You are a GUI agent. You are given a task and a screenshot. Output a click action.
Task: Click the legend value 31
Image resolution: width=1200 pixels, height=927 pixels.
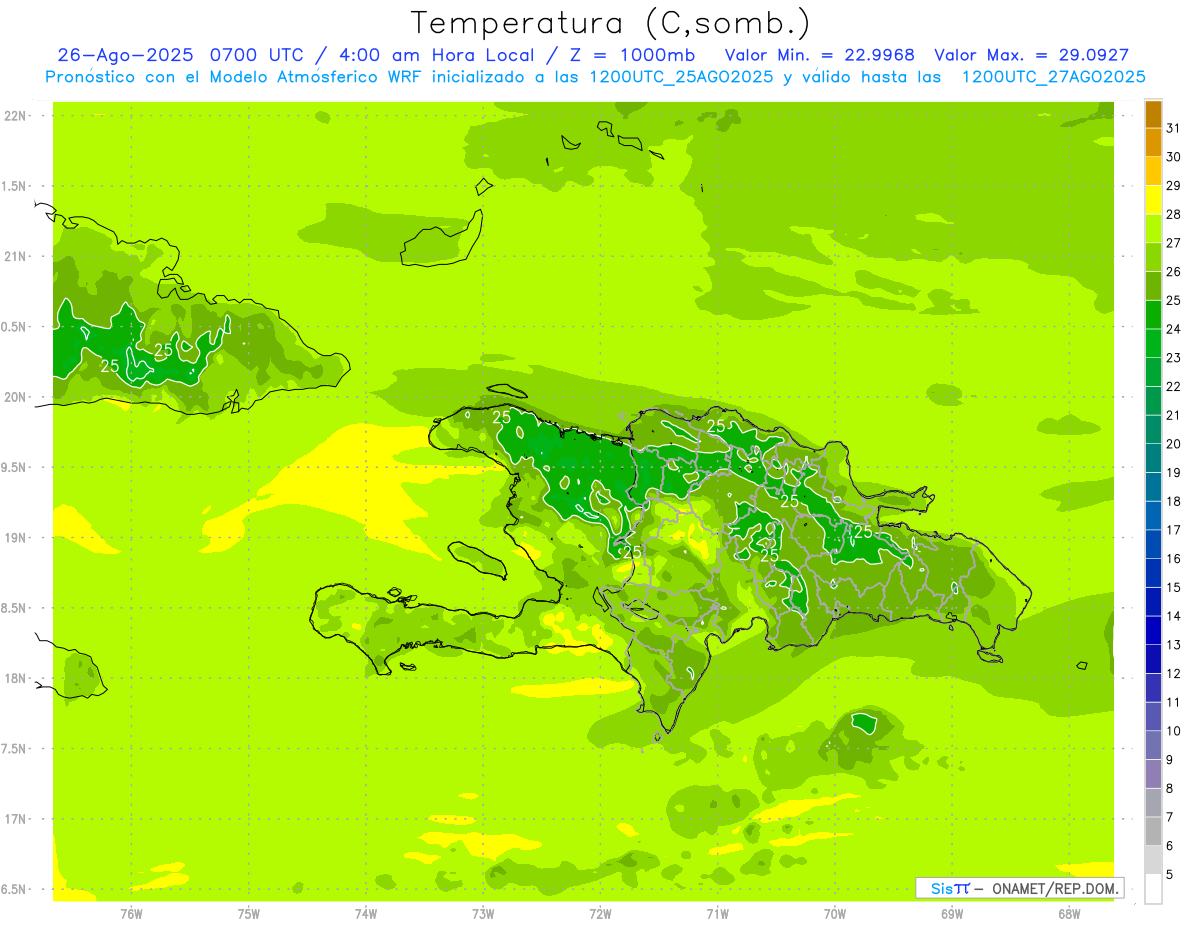tap(1174, 128)
